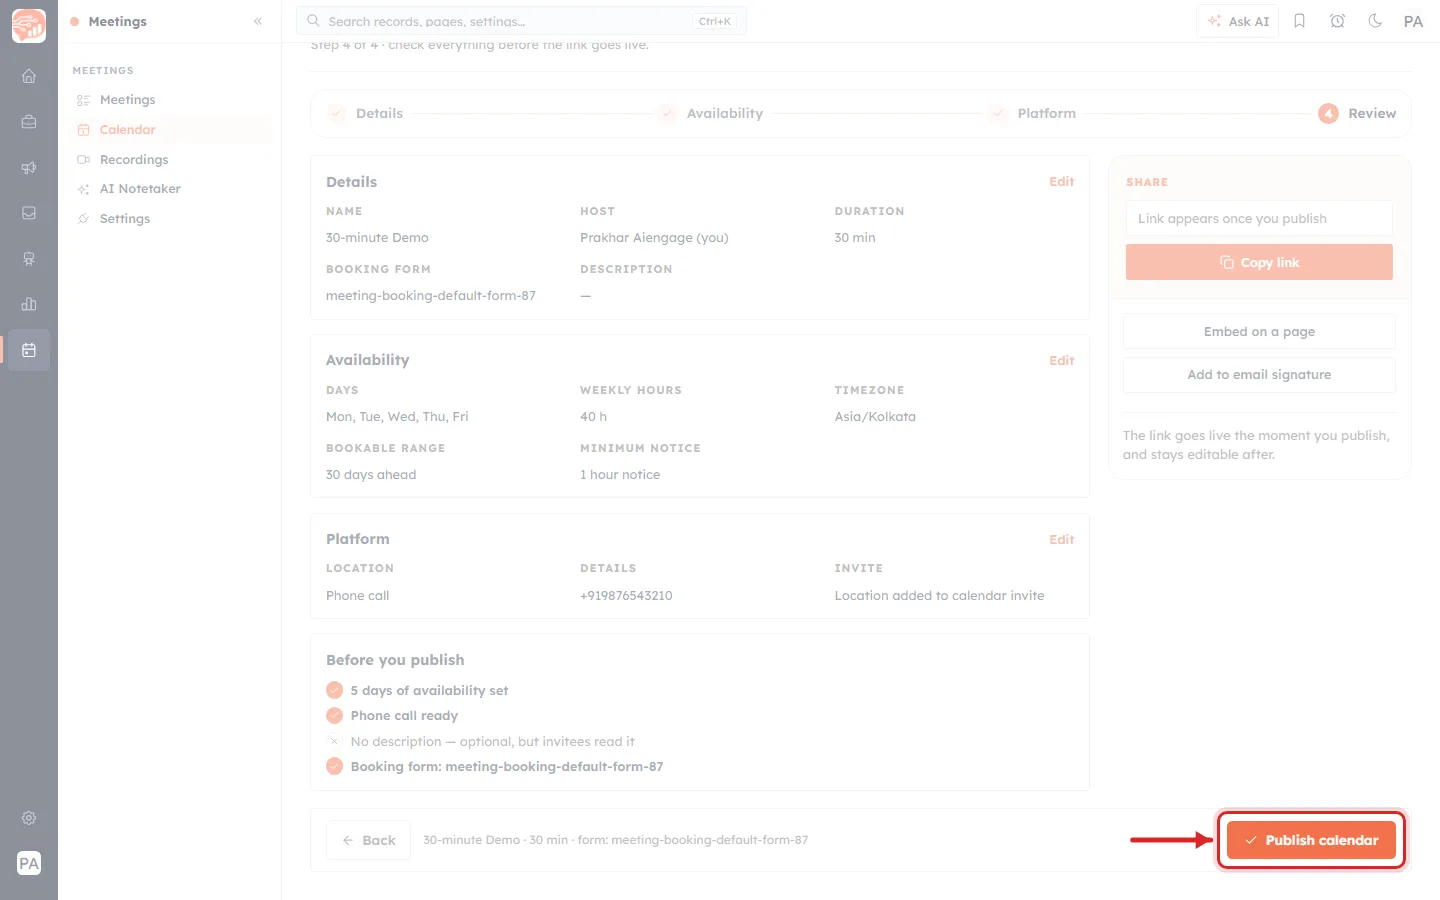Image resolution: width=1440 pixels, height=900 pixels.
Task: Click the 'Phone call ready' check icon
Action: click(335, 716)
